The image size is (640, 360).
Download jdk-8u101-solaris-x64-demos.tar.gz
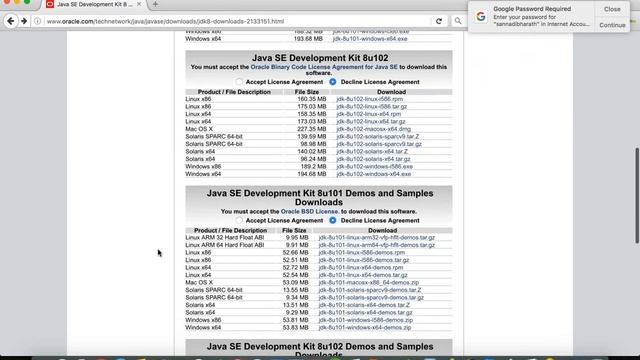point(365,312)
